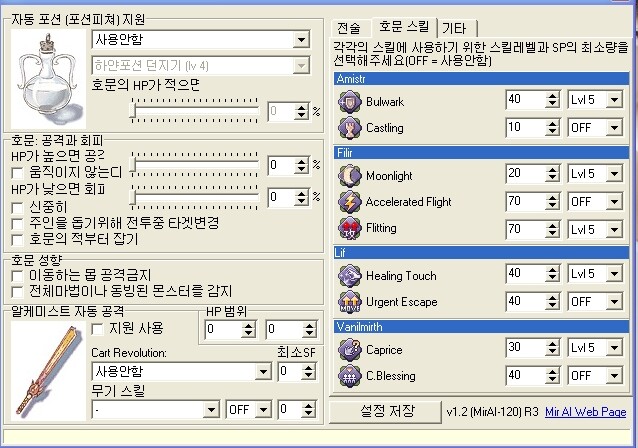Check the 지원 사용 option
638x448 pixels.
[x=97, y=328]
